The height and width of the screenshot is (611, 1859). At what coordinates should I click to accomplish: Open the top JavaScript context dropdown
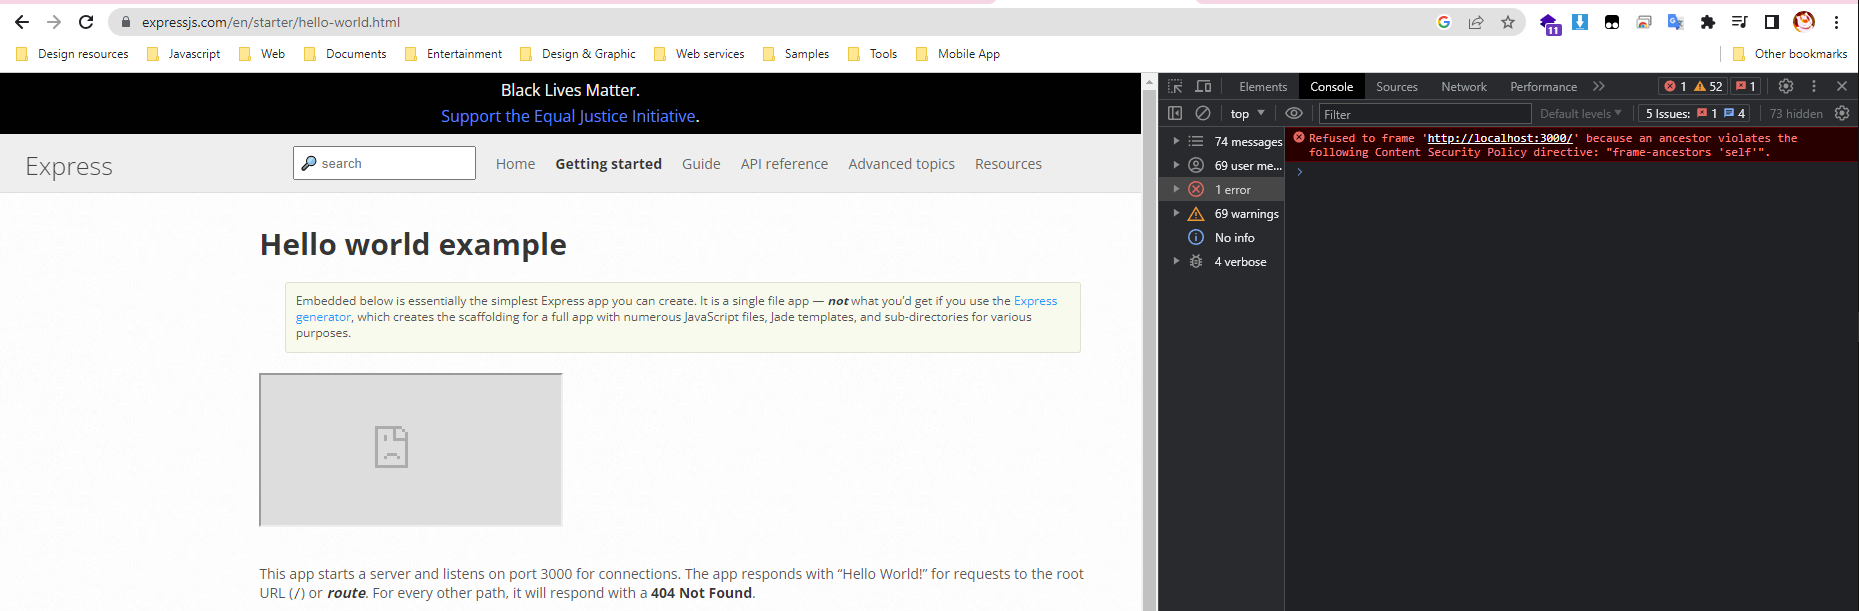coord(1247,114)
